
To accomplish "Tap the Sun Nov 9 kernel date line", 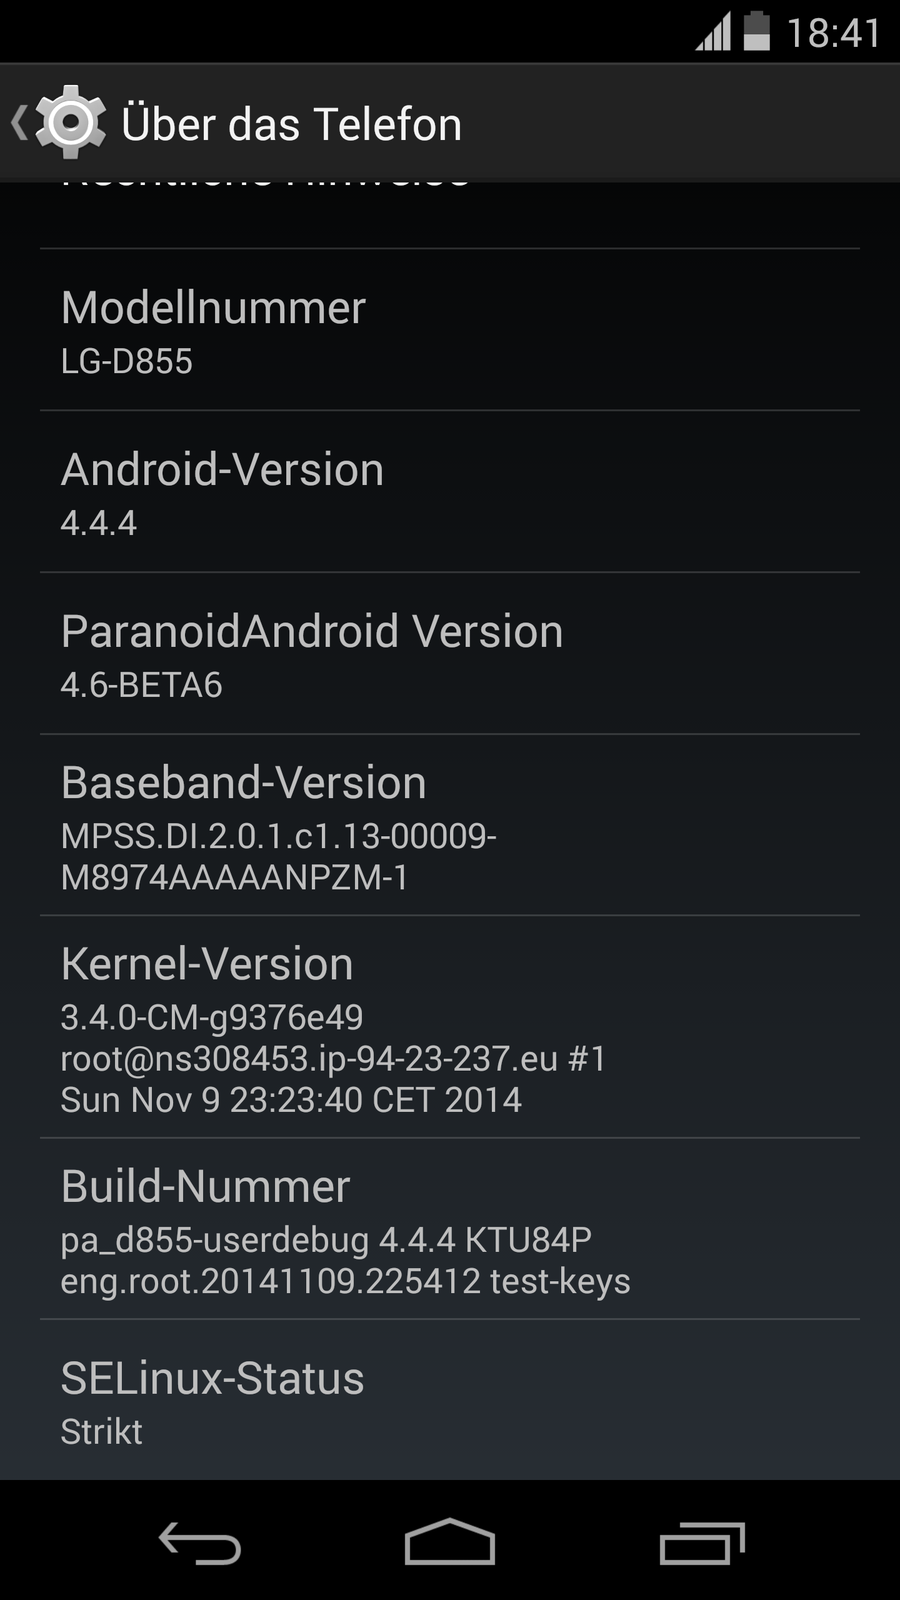I will coord(291,1100).
